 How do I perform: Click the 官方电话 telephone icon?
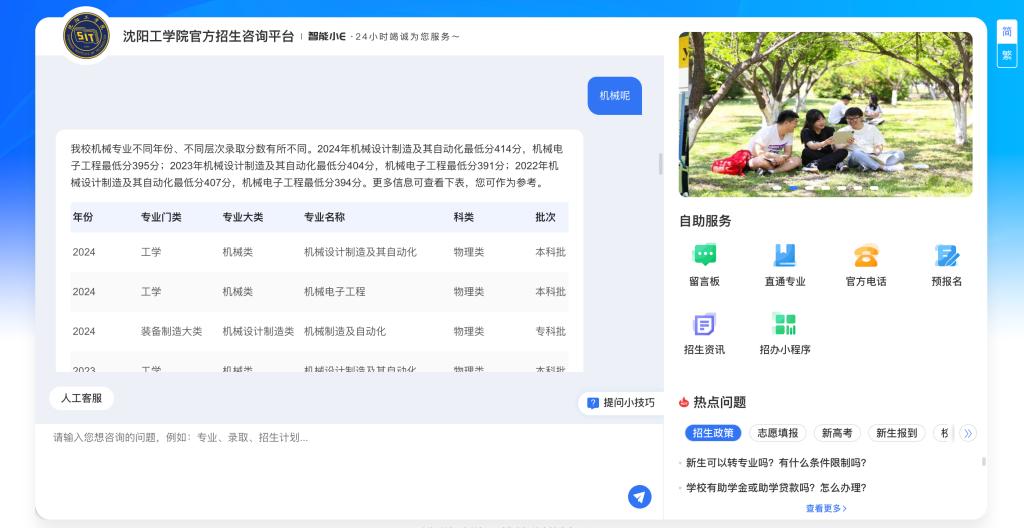click(x=866, y=256)
